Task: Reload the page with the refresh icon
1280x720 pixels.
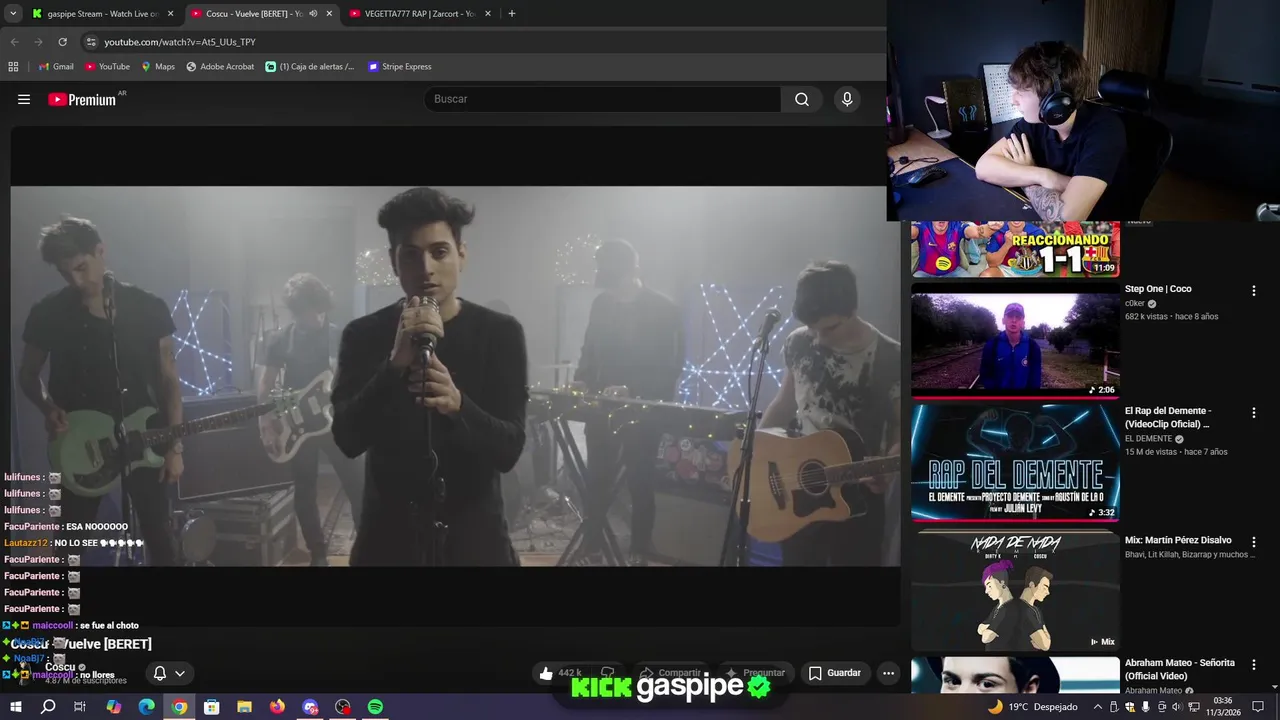Action: [x=62, y=42]
